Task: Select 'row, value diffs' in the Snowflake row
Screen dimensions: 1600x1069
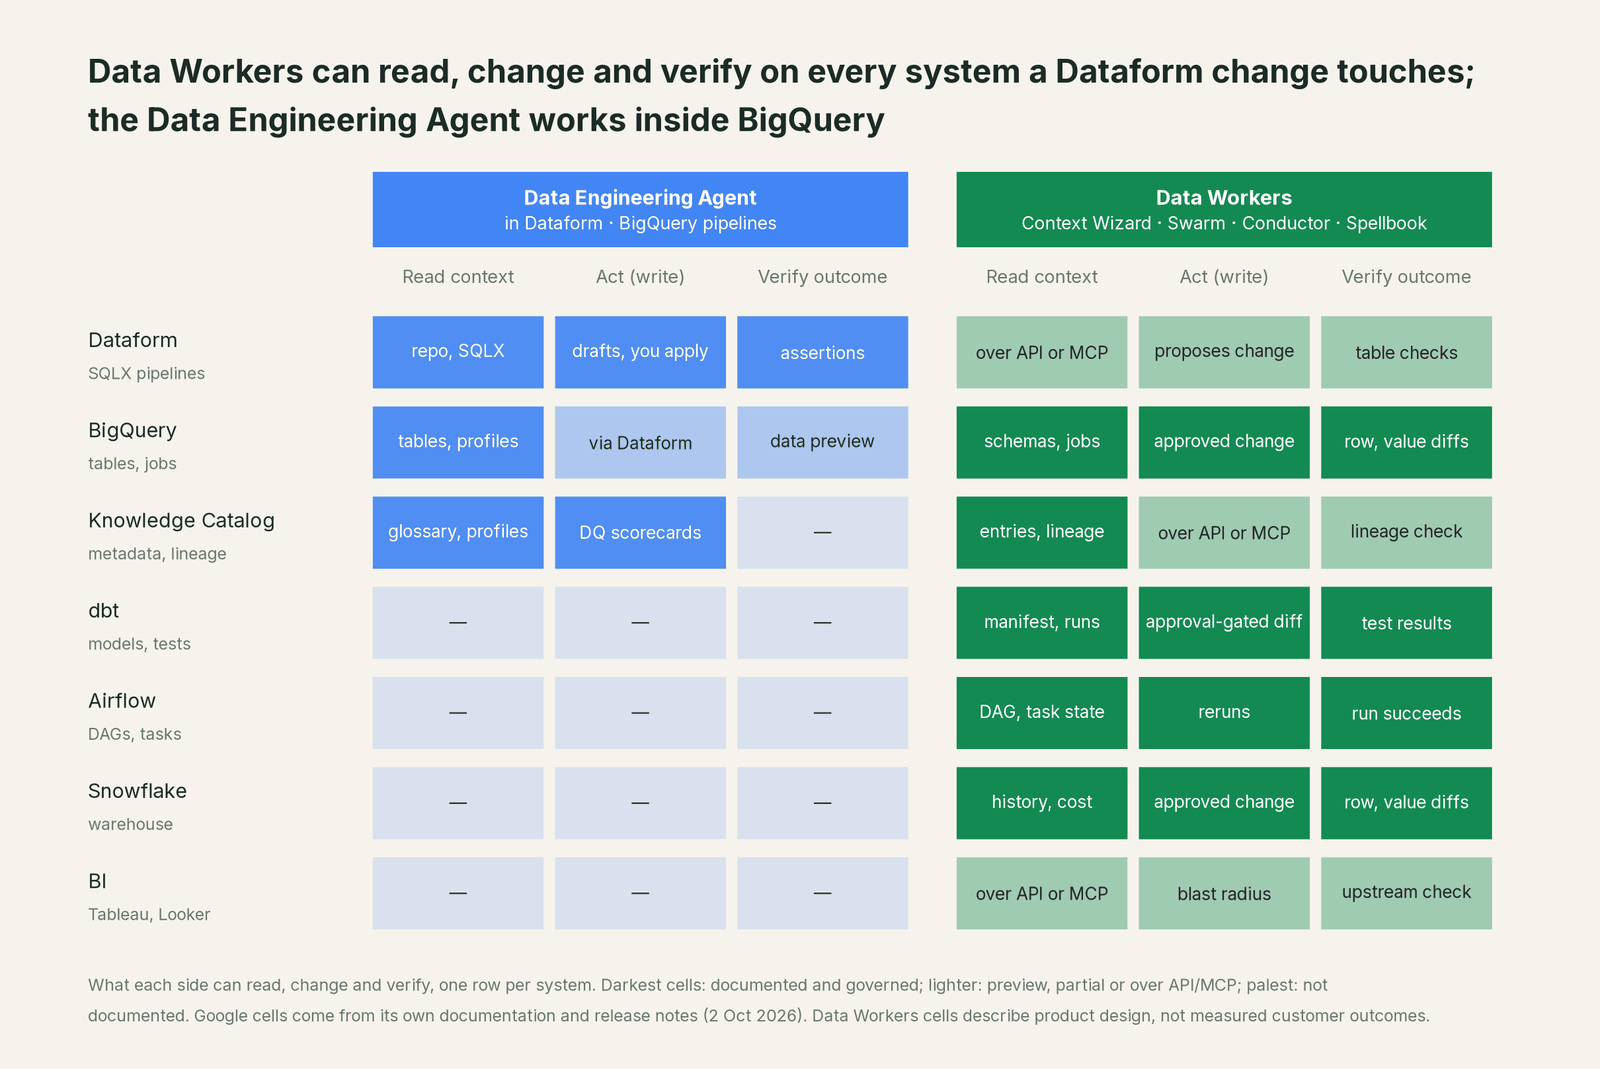Action: (x=1406, y=803)
